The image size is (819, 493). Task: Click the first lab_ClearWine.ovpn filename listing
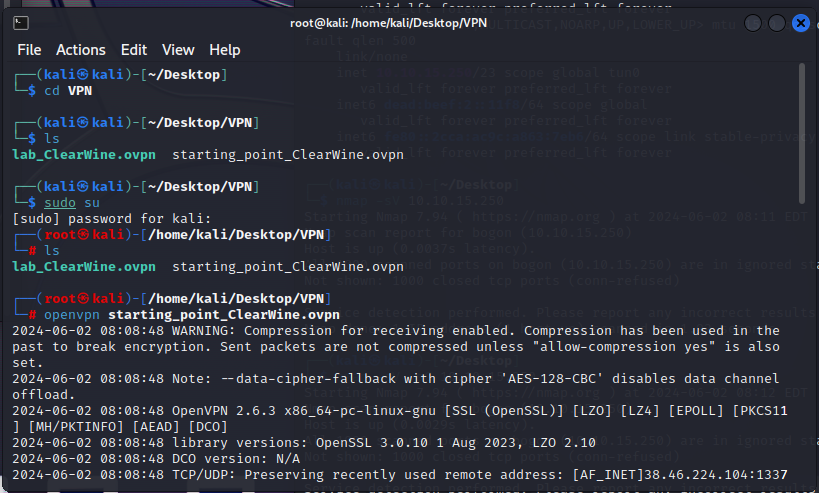84,155
